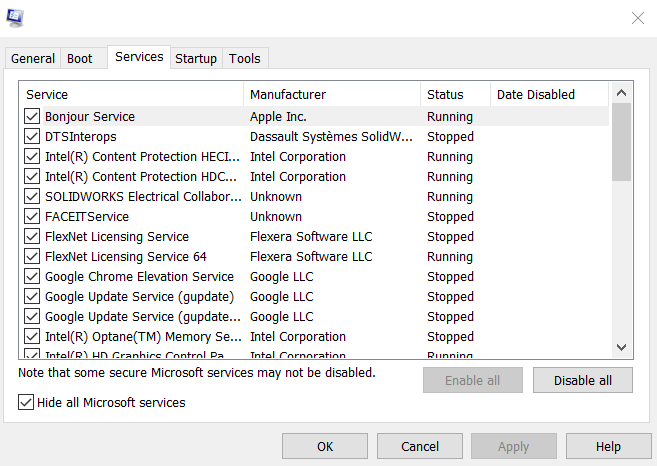Go to the Startup tab
Viewport: 657px width, 466px height.
196,58
